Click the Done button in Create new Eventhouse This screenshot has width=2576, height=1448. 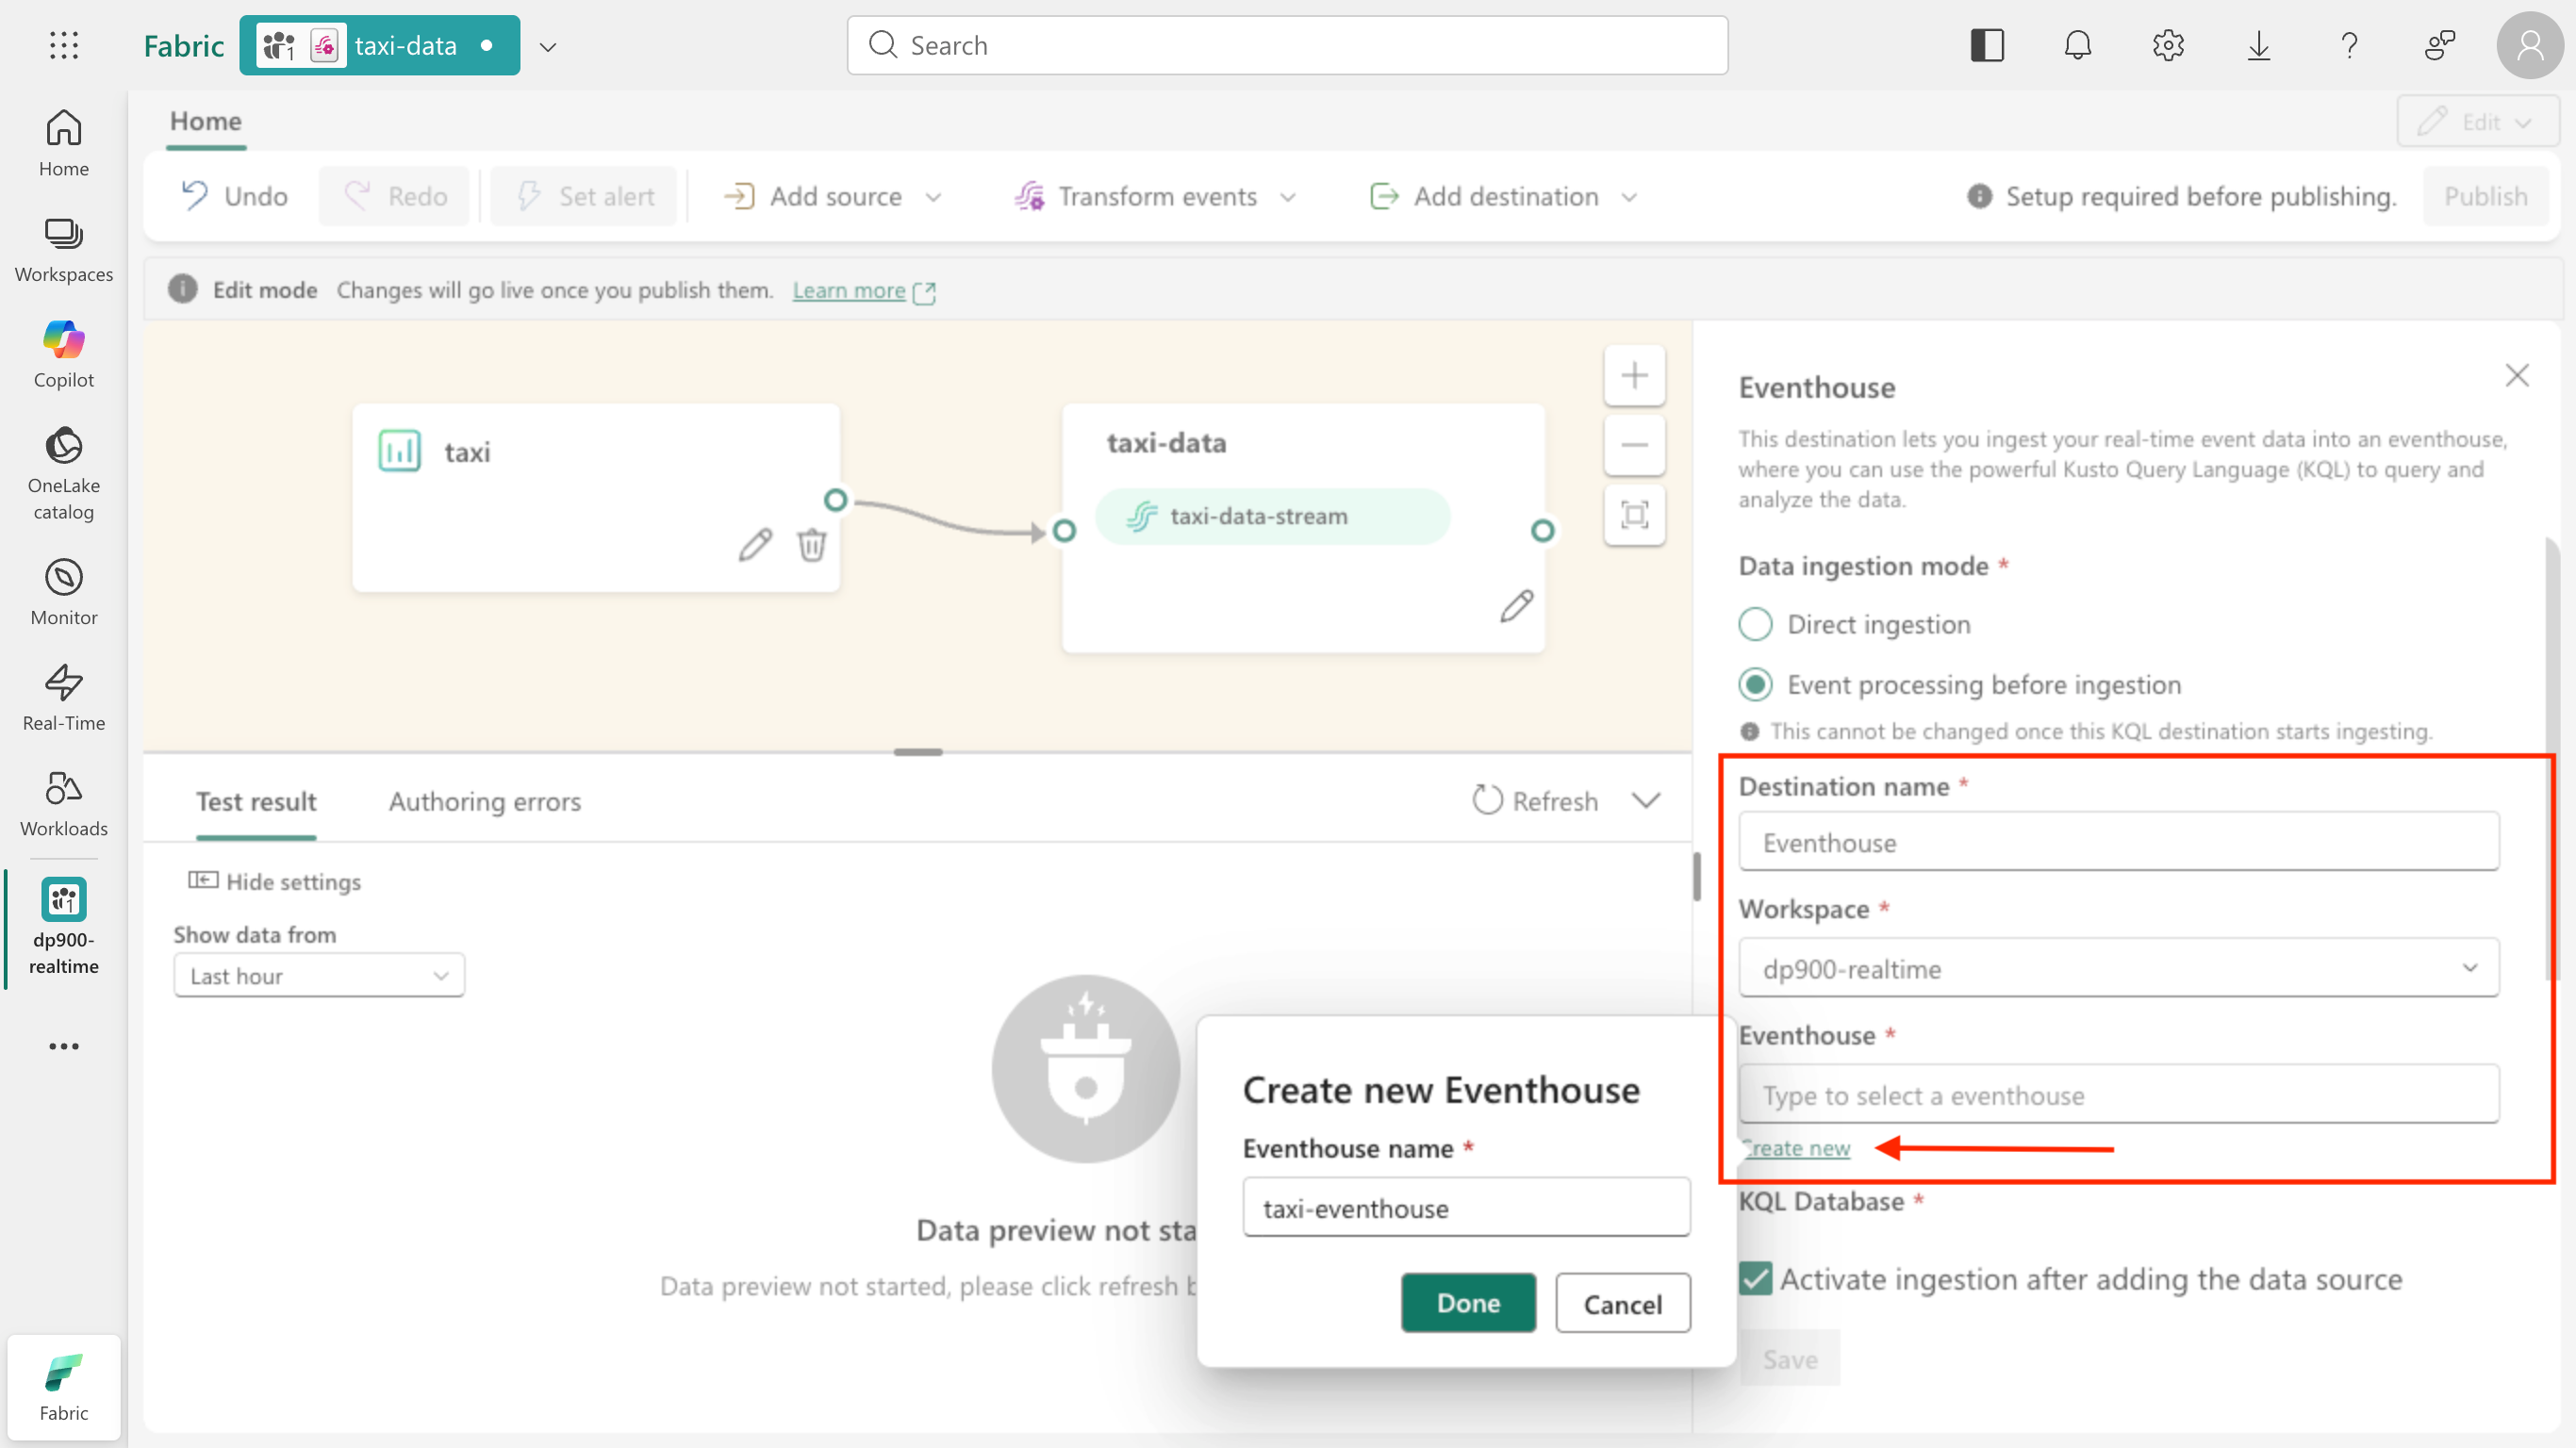click(1467, 1302)
